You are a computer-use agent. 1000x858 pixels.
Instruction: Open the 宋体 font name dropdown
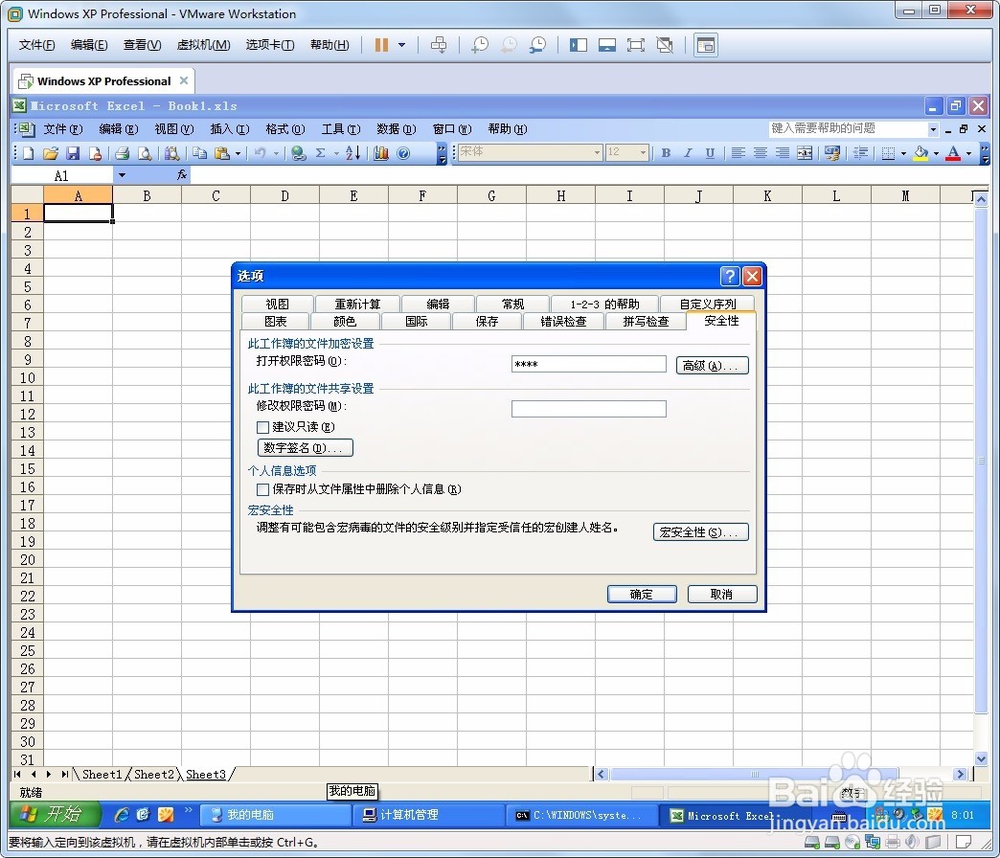coord(597,152)
